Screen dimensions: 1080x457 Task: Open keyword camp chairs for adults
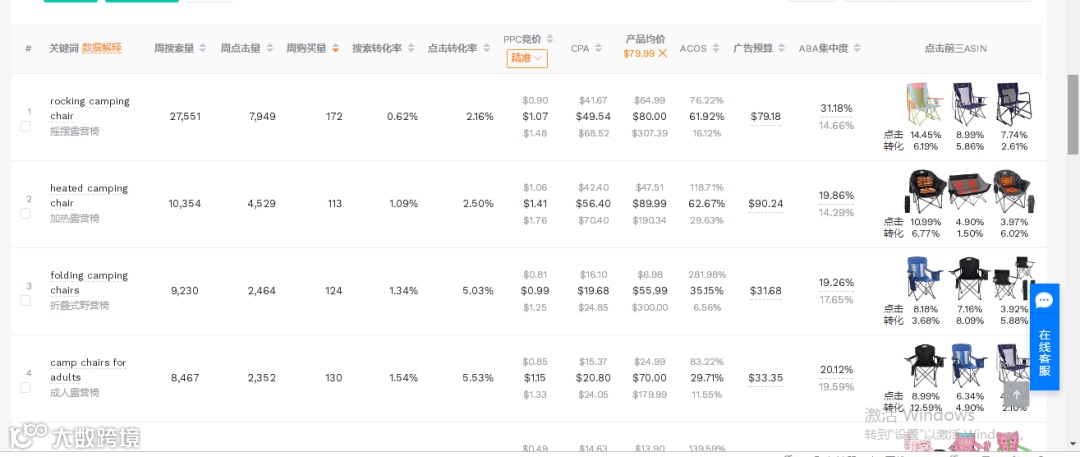(x=88, y=370)
